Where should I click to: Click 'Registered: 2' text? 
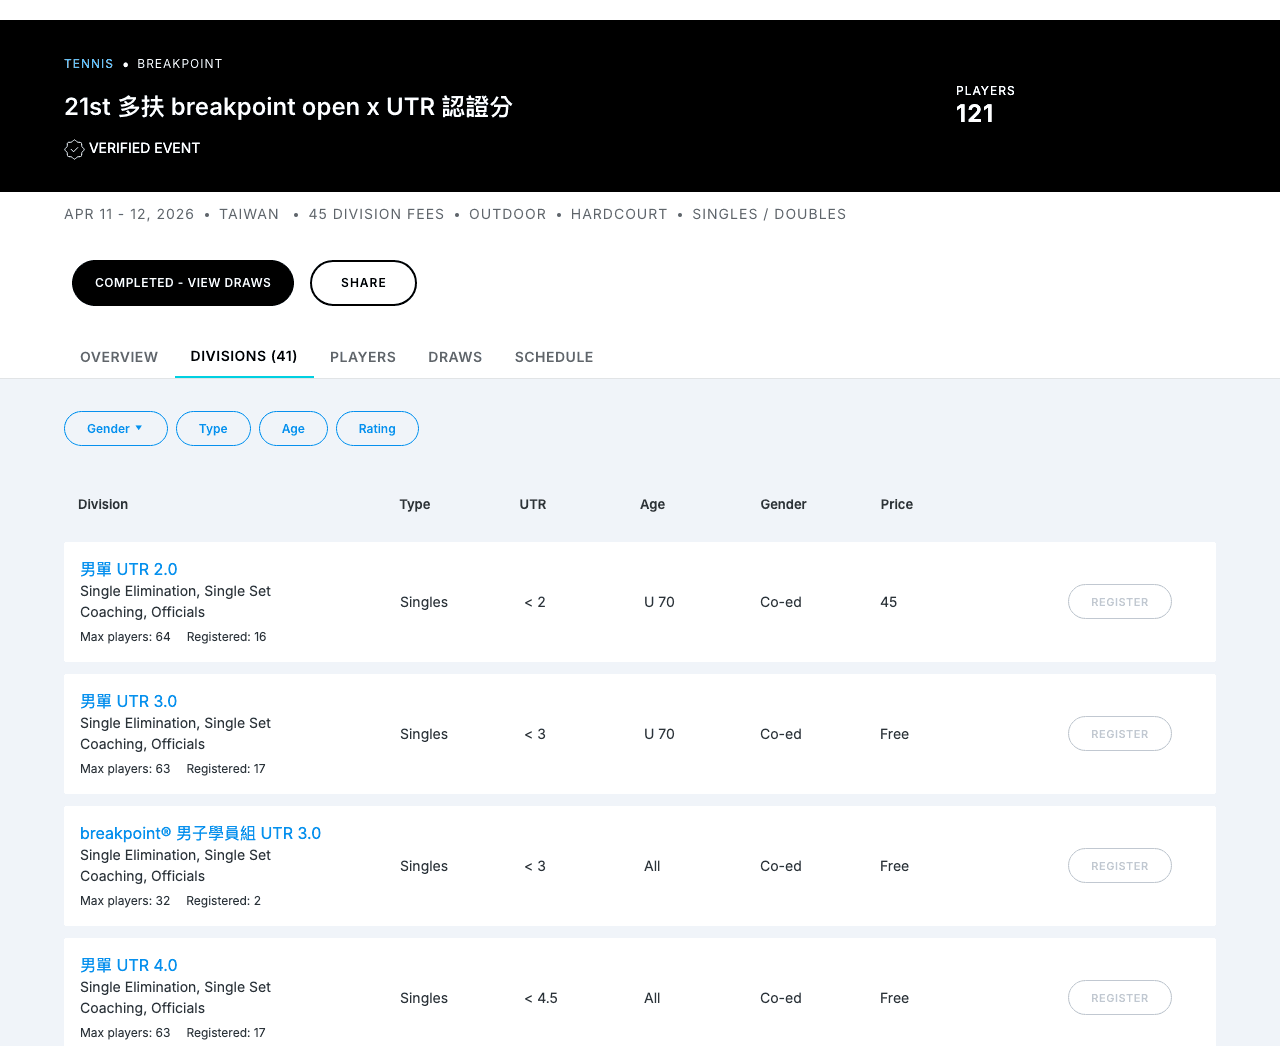click(224, 901)
